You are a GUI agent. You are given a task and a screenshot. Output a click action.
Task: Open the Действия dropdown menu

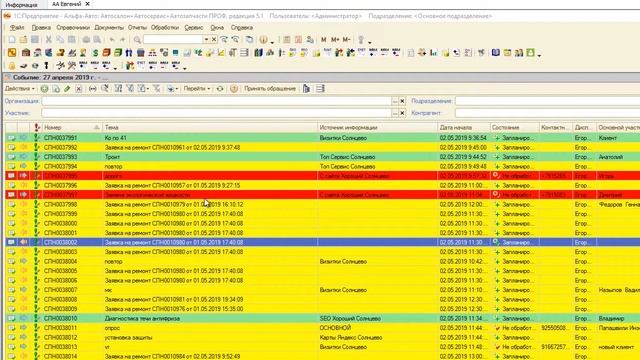[20, 89]
